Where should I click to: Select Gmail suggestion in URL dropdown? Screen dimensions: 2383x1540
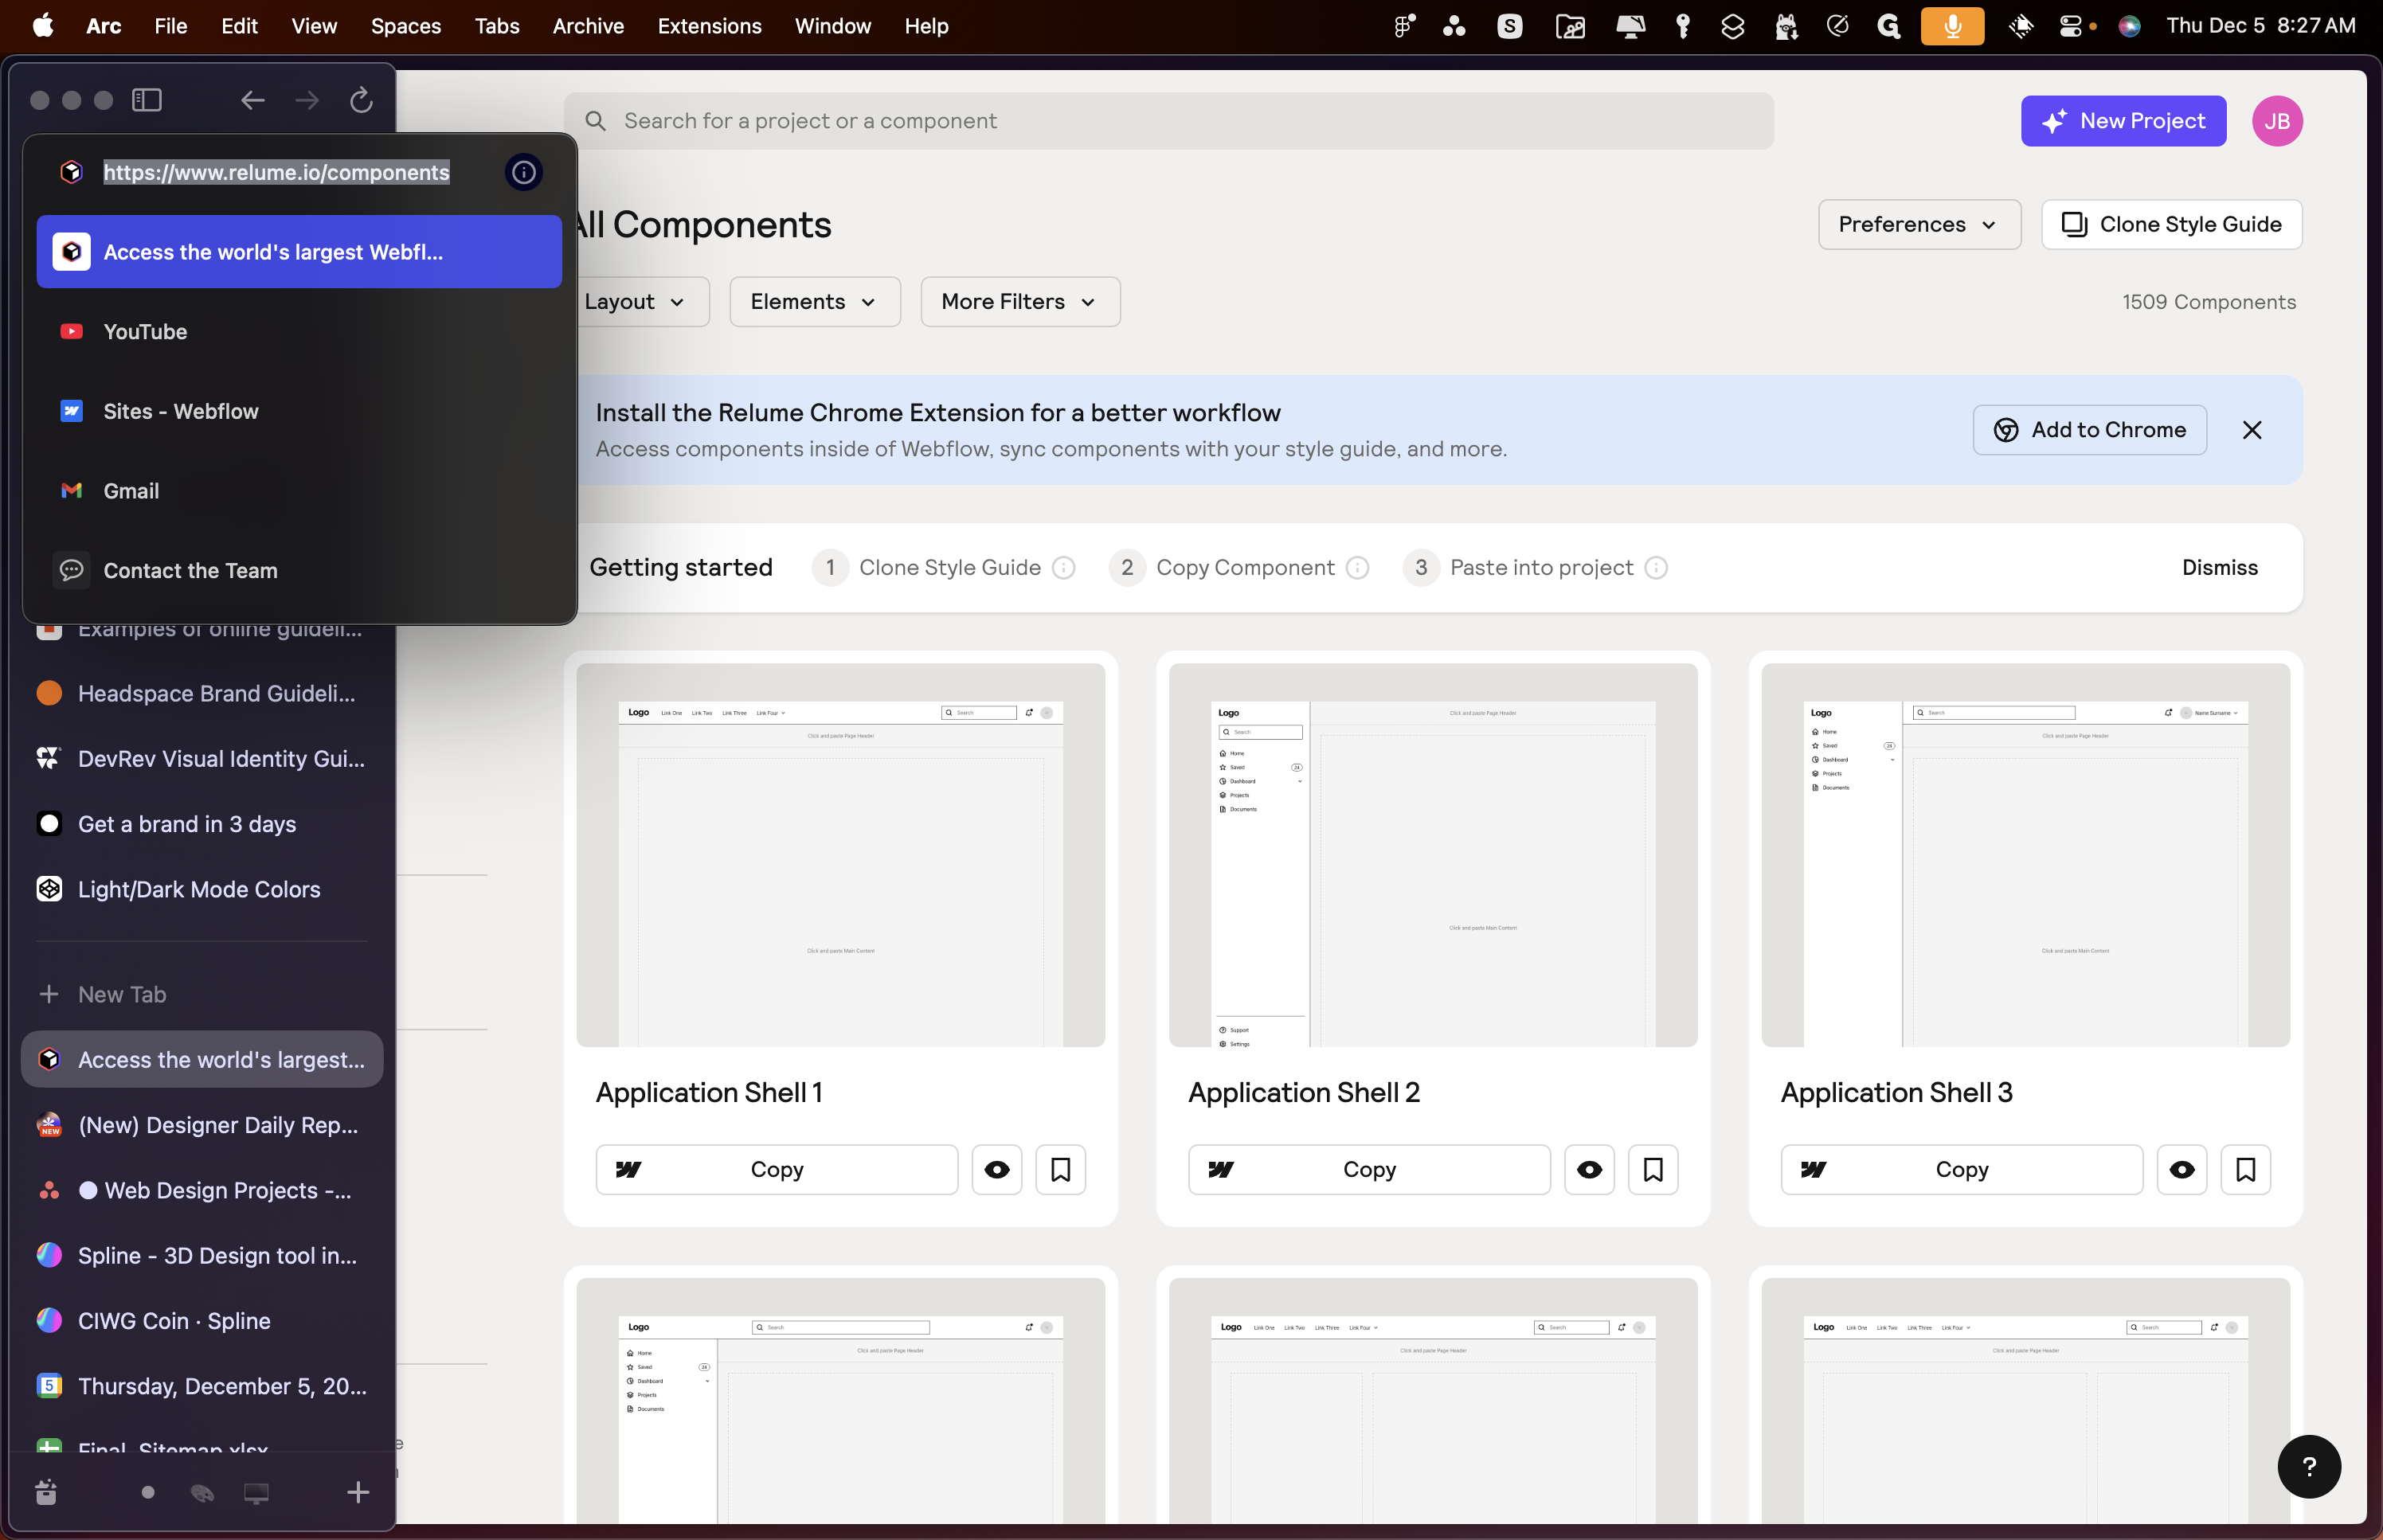(299, 491)
